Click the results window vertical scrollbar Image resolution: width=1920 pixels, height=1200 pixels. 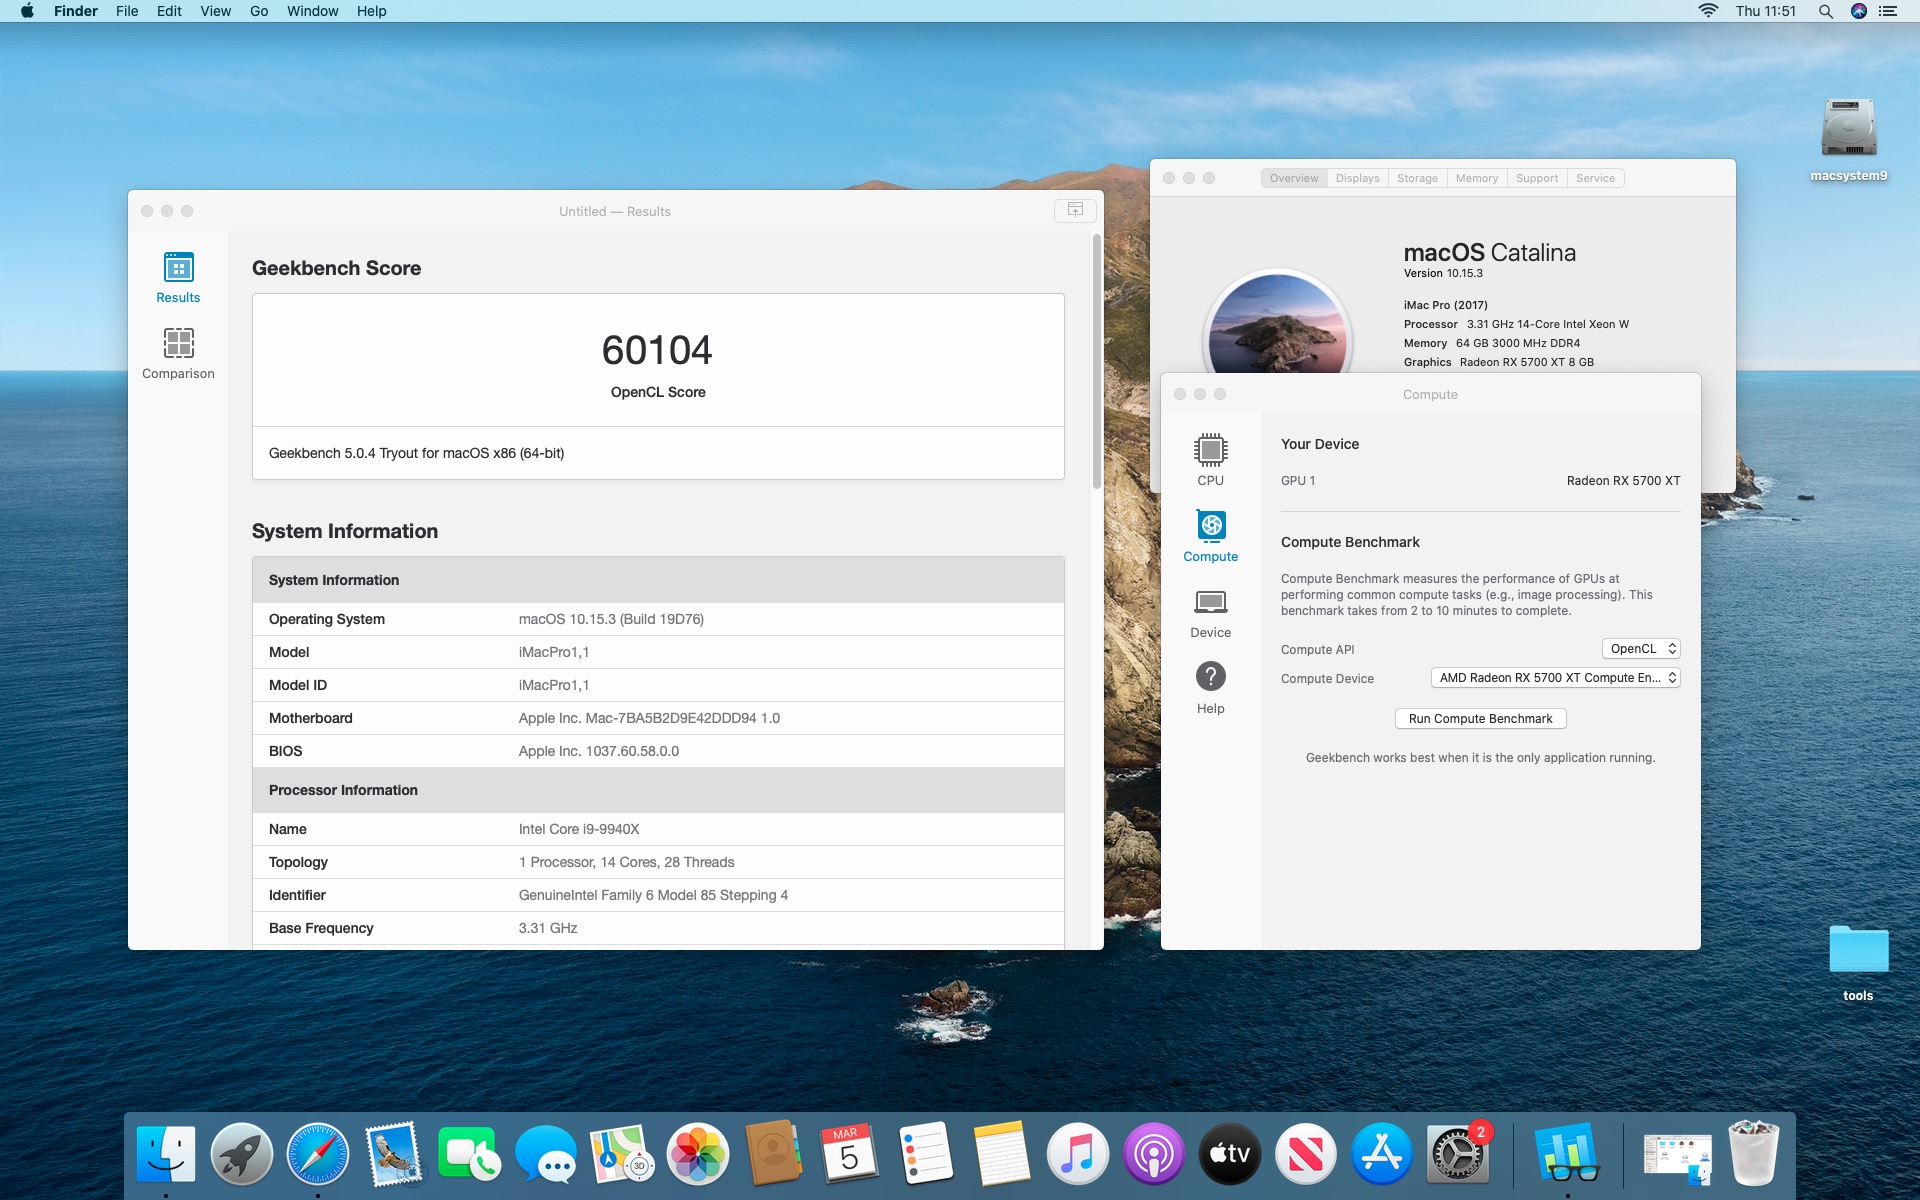tap(1096, 360)
